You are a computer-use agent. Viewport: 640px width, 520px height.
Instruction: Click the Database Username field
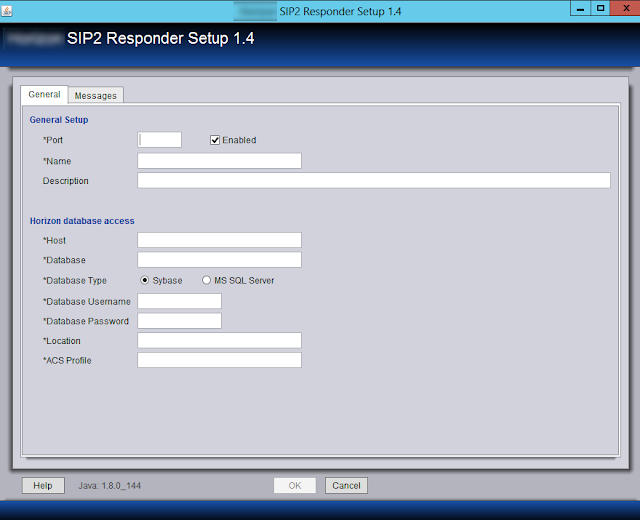pos(180,301)
